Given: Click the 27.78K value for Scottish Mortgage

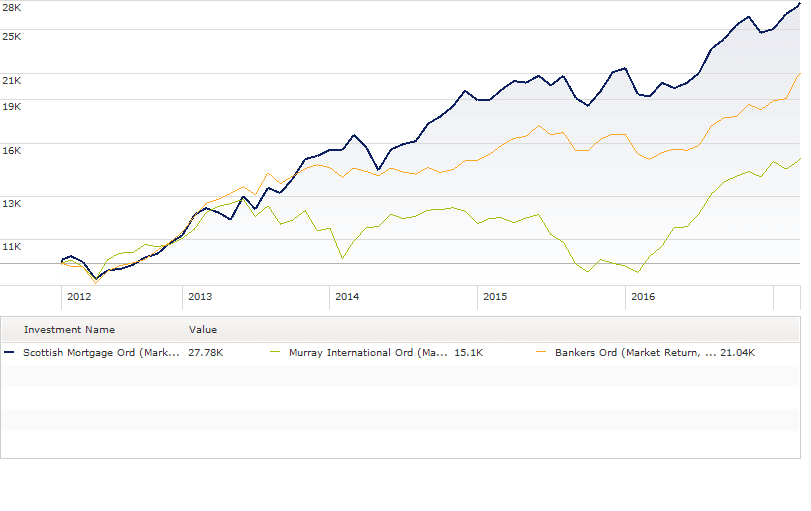Looking at the screenshot, I should (205, 352).
